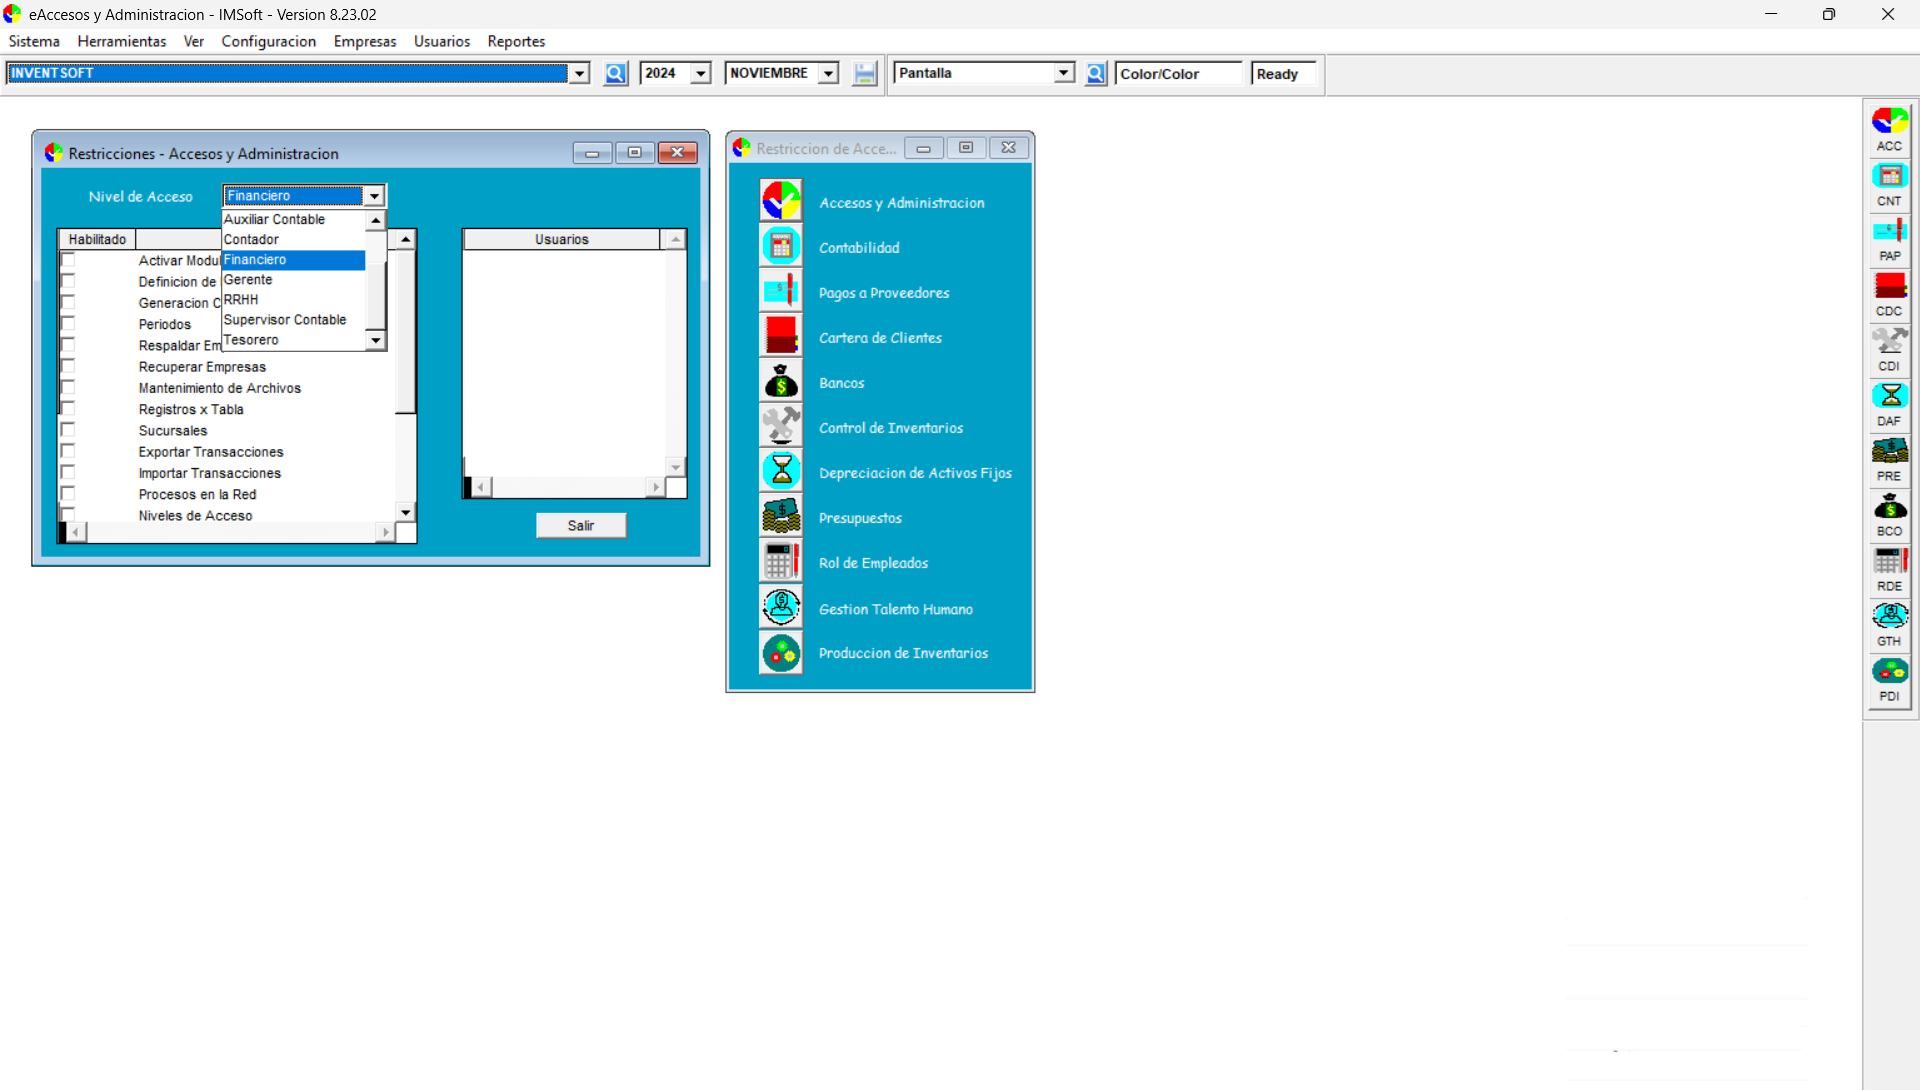Open the Cartera de Clientes icon

781,336
